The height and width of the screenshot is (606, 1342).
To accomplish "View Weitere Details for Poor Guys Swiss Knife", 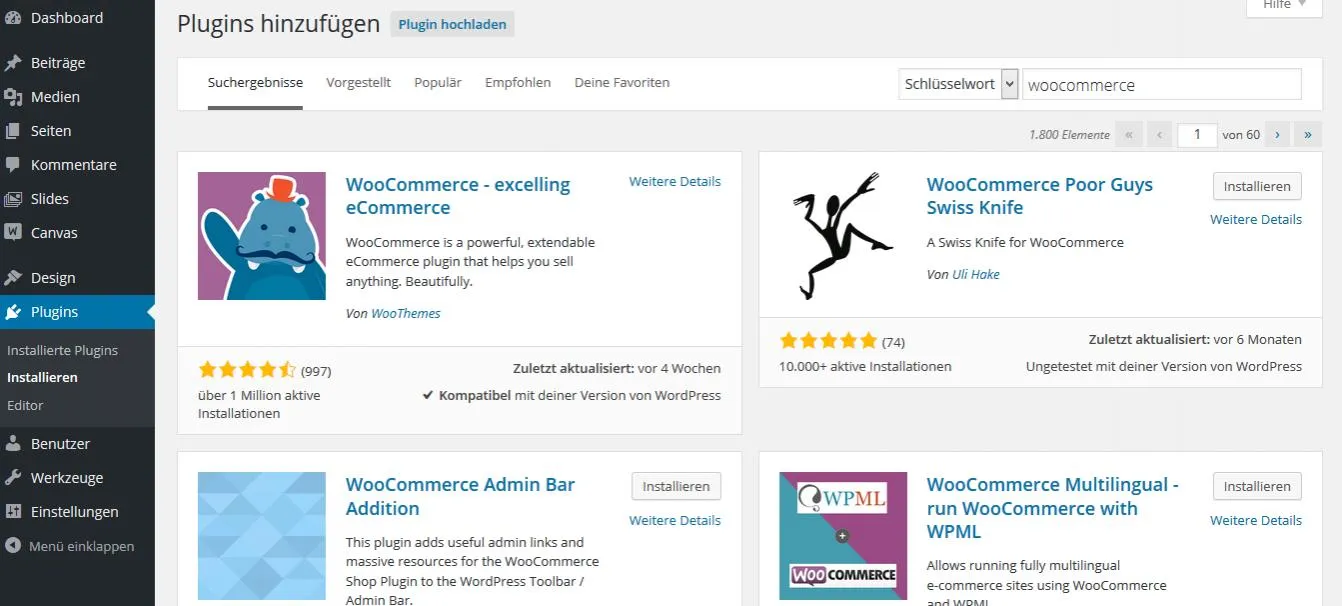I will tap(1256, 220).
